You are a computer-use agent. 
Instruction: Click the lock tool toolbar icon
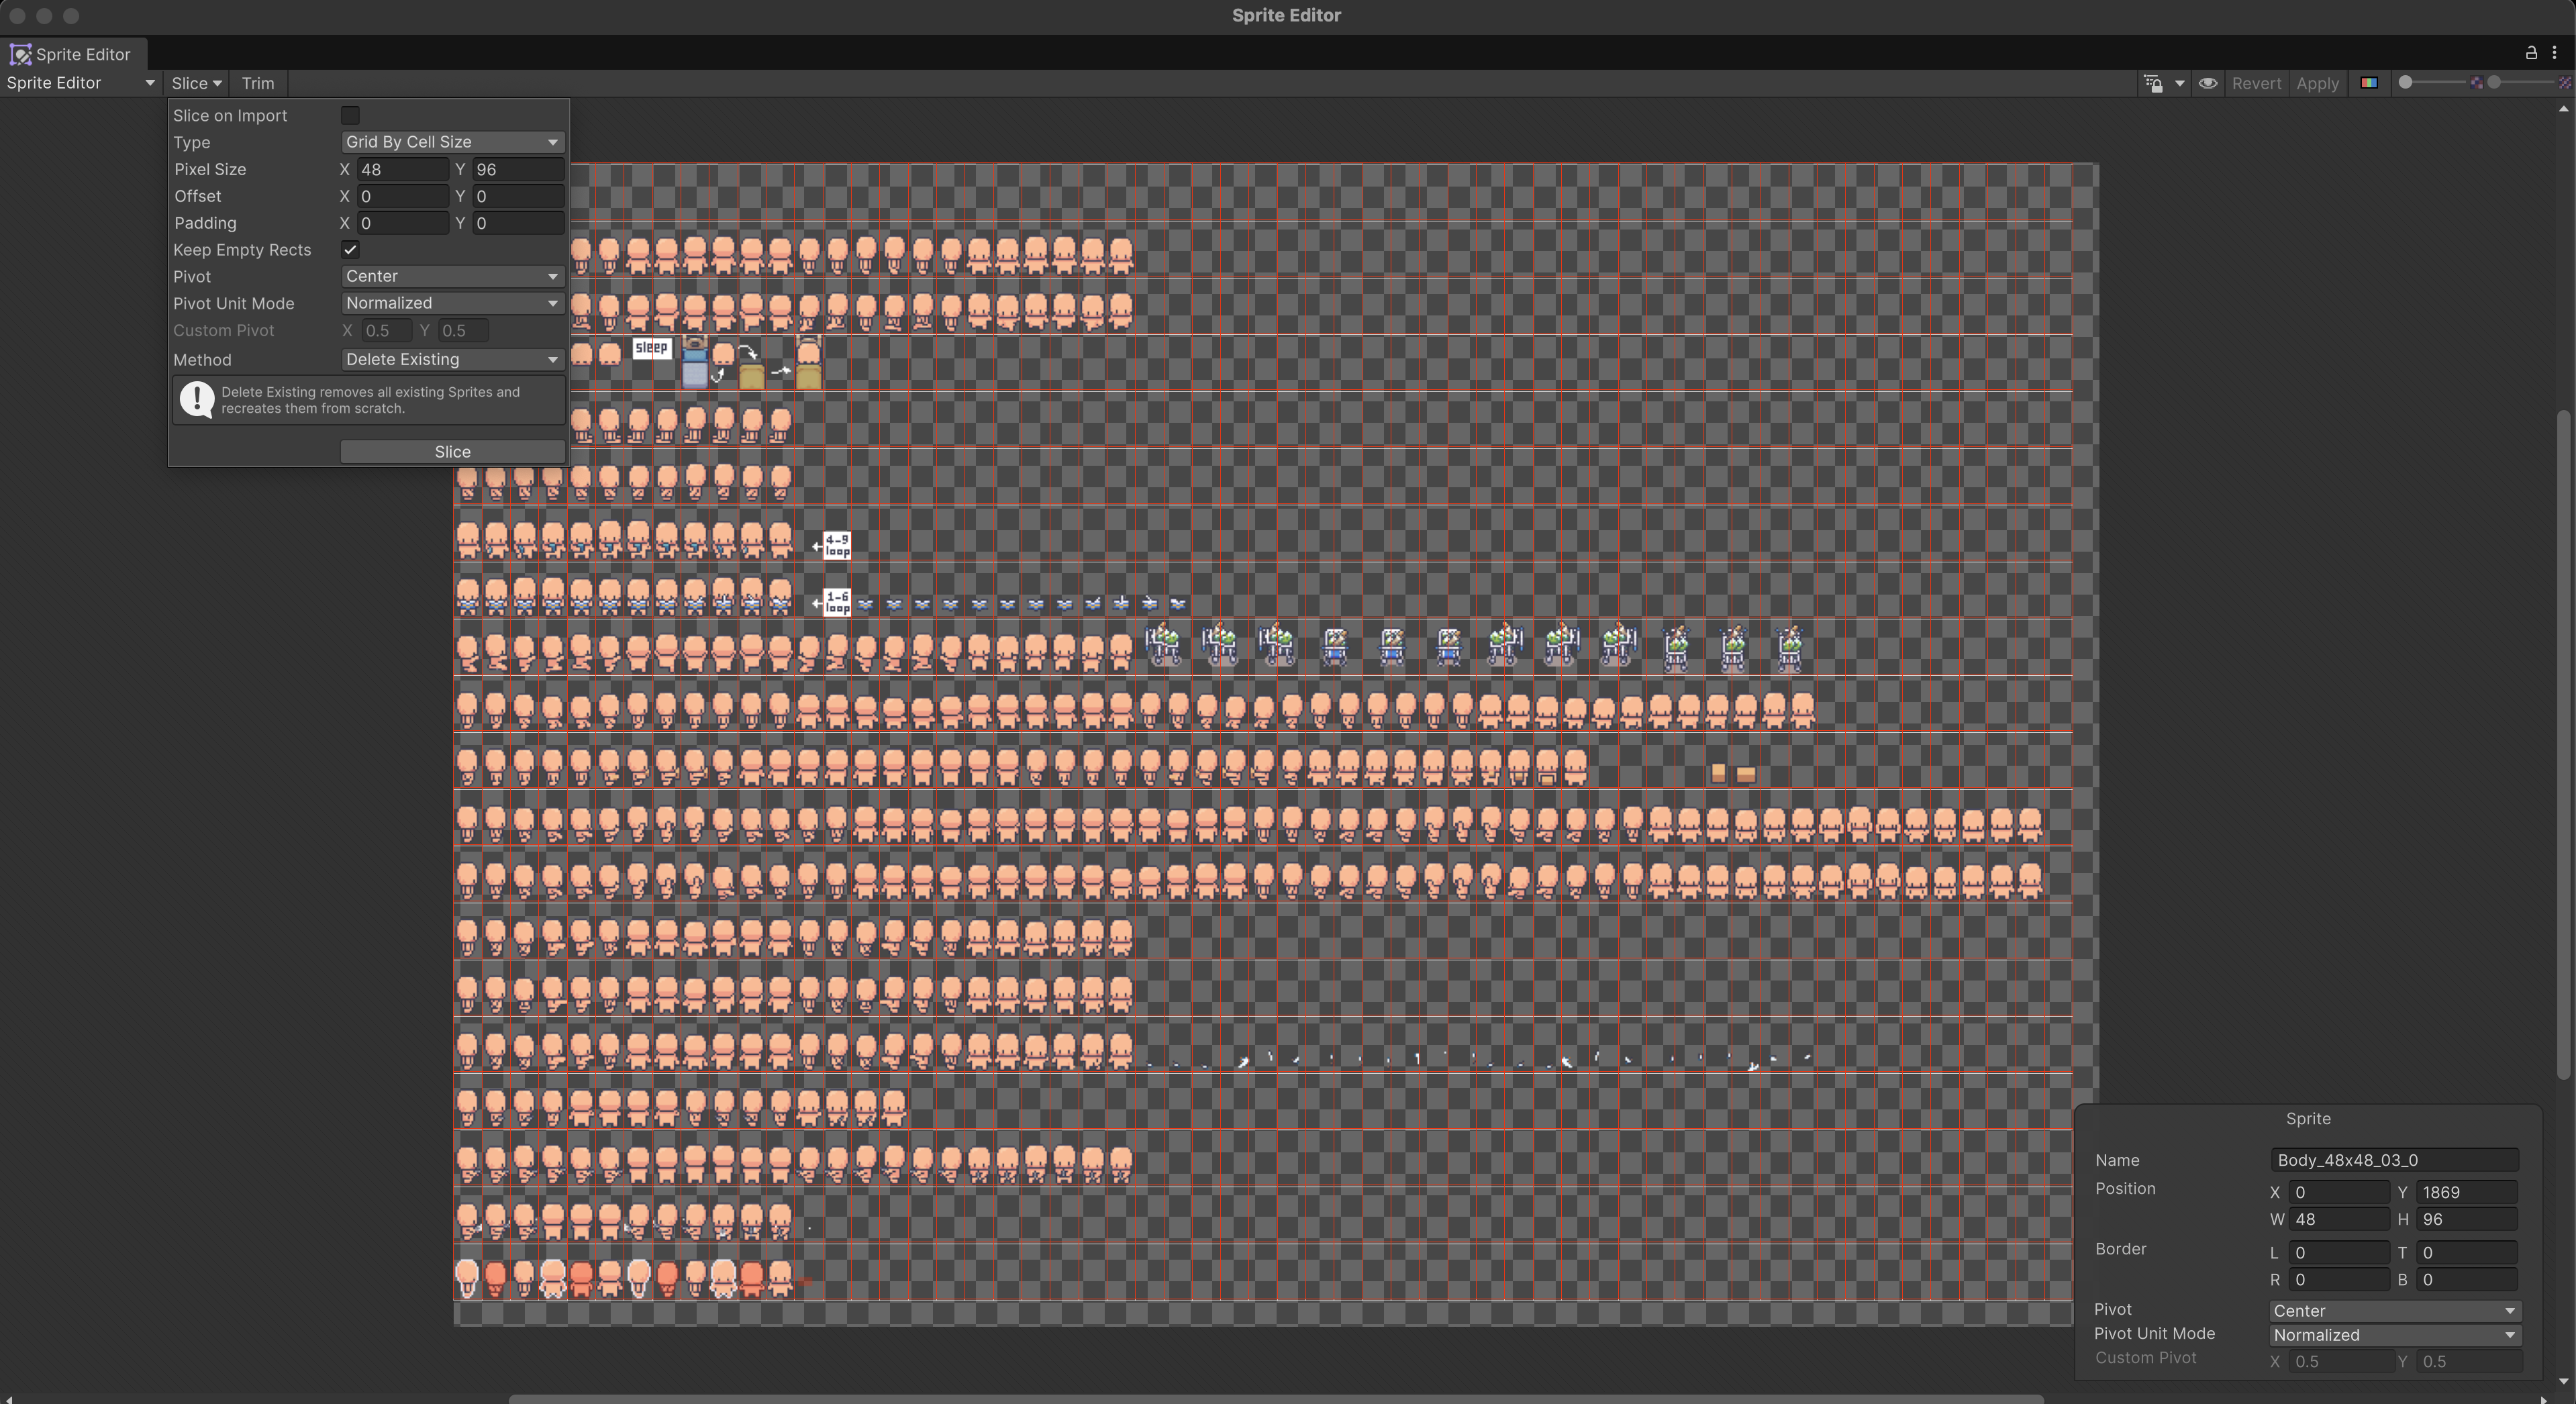(2153, 83)
